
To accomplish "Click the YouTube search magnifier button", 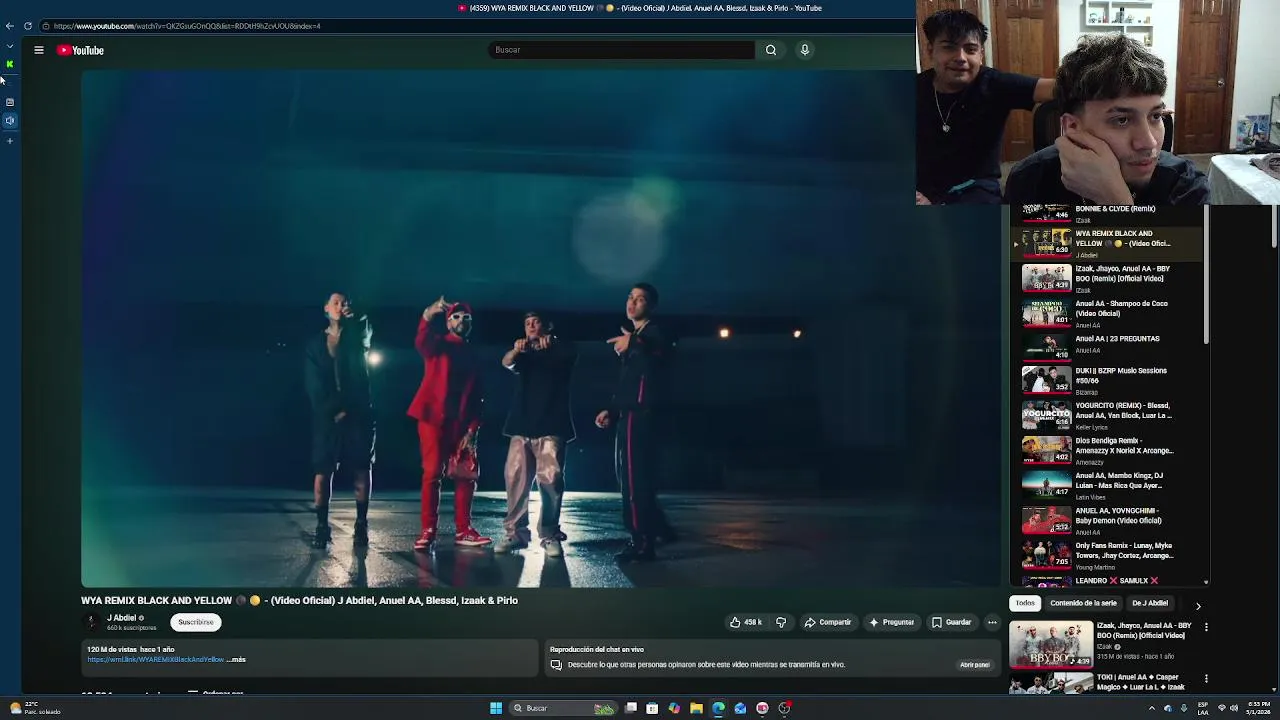I will pyautogui.click(x=771, y=50).
